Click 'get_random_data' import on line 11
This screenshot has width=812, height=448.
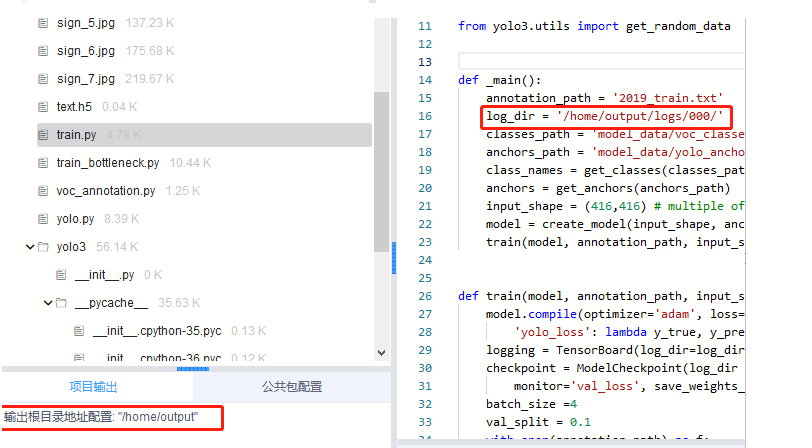pyautogui.click(x=678, y=26)
